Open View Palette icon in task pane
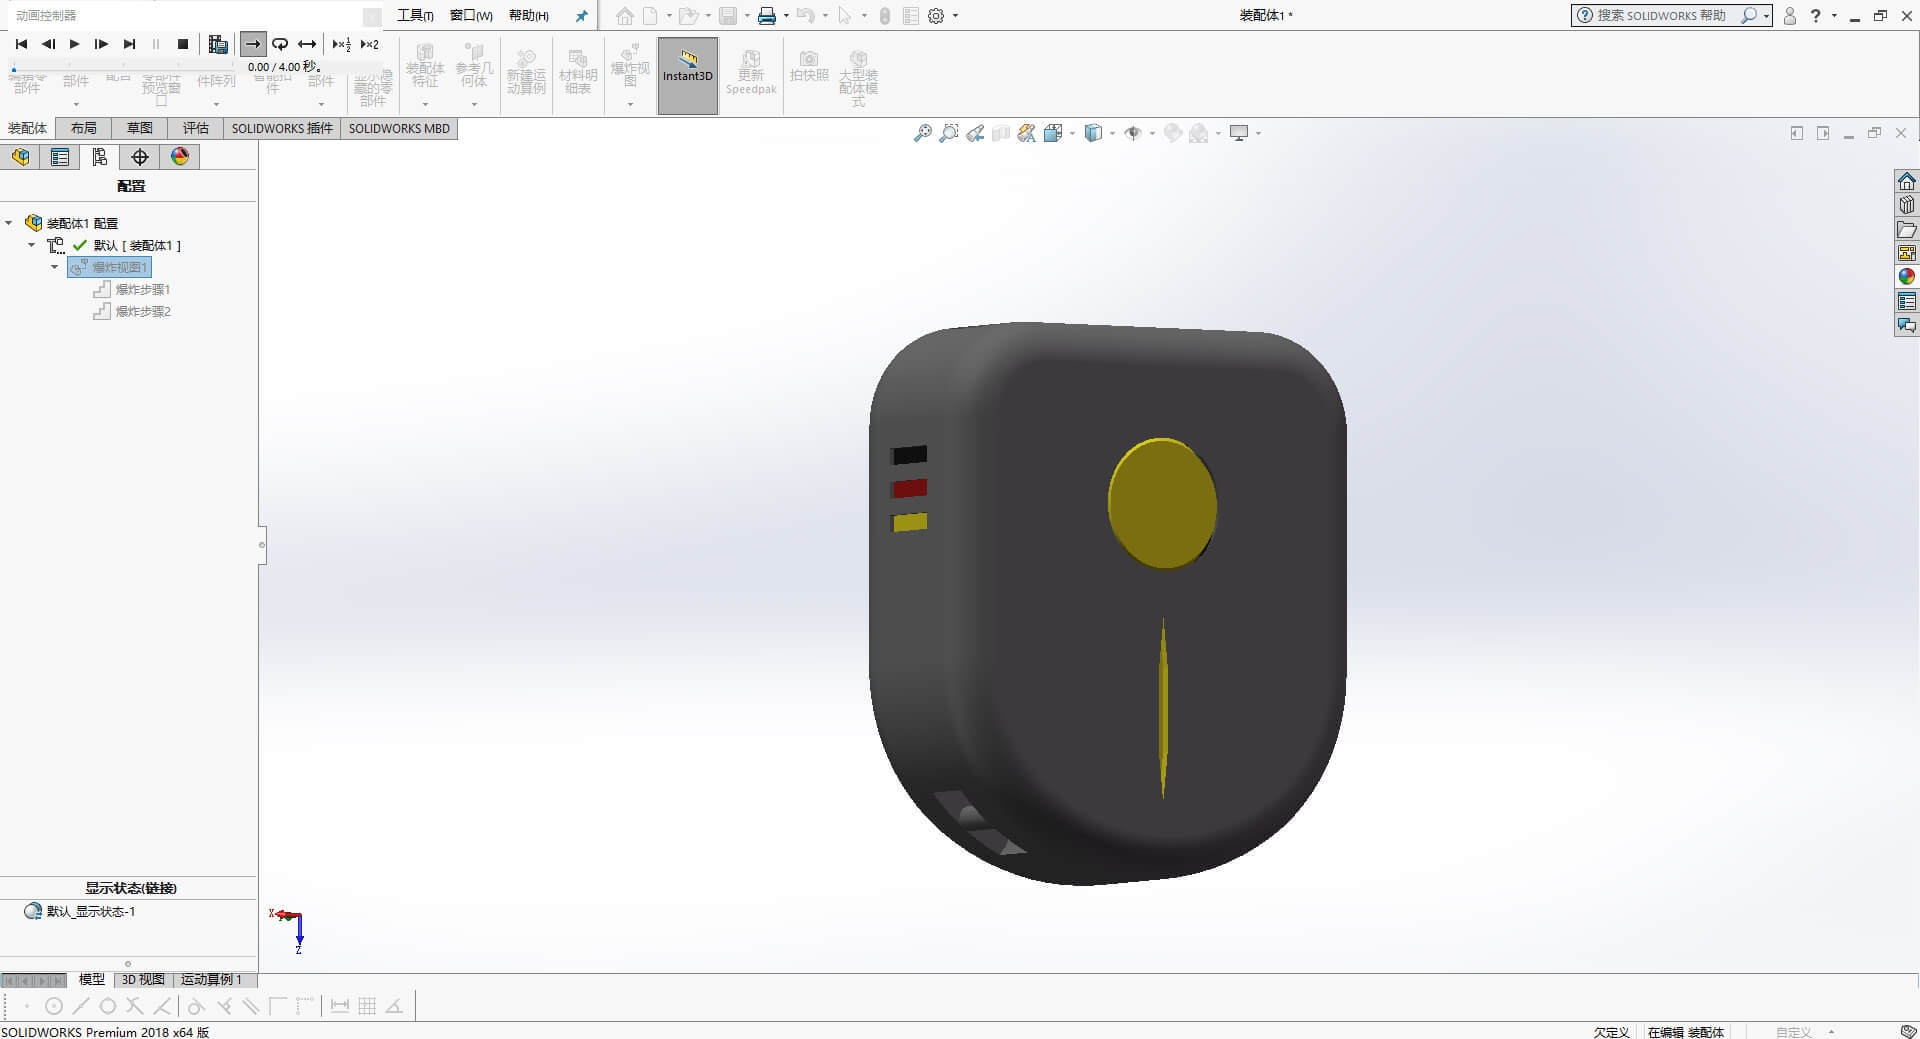The height and width of the screenshot is (1039, 1920). [1907, 253]
